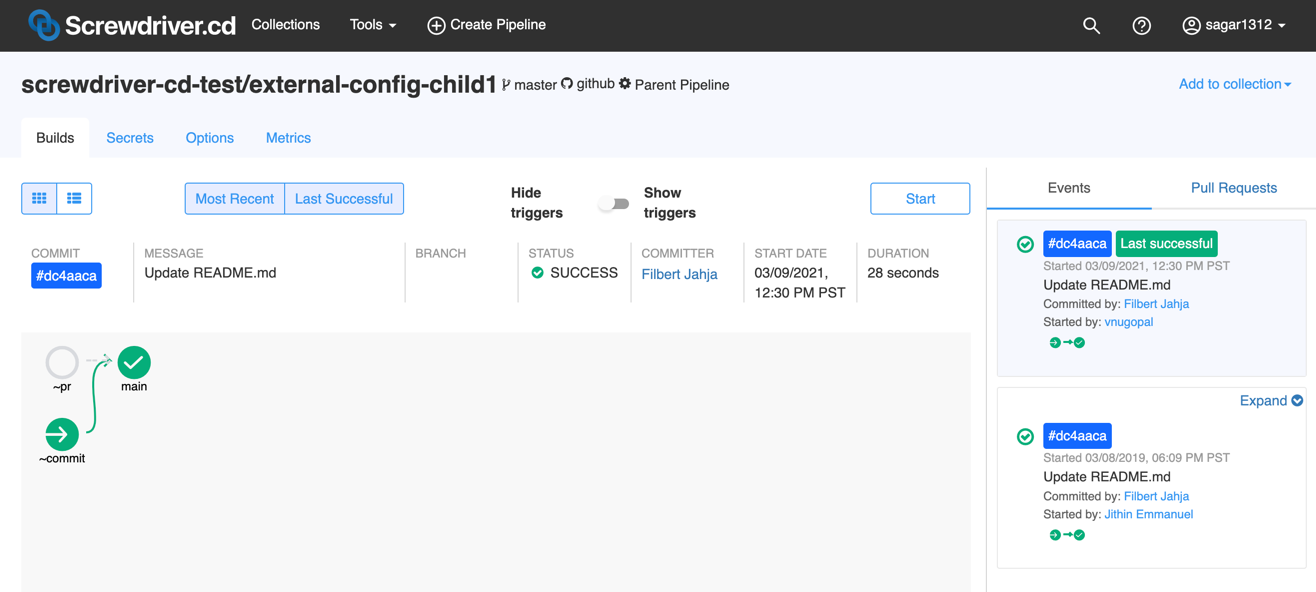Screen dimensions: 1316x592
Task: Open the search magnifier icon
Action: tap(1091, 26)
